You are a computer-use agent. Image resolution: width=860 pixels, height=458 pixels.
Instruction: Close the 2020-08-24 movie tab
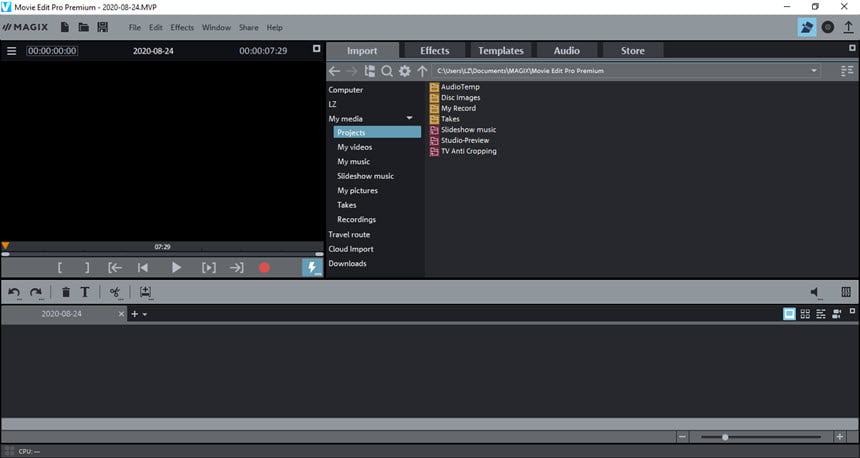[x=121, y=314]
